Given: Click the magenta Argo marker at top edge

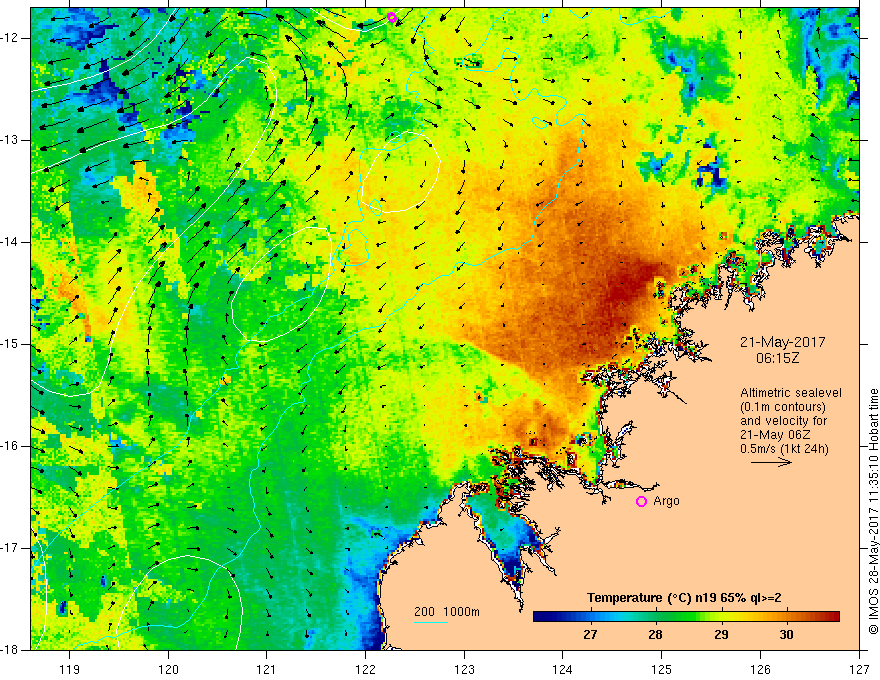Looking at the screenshot, I should (392, 17).
